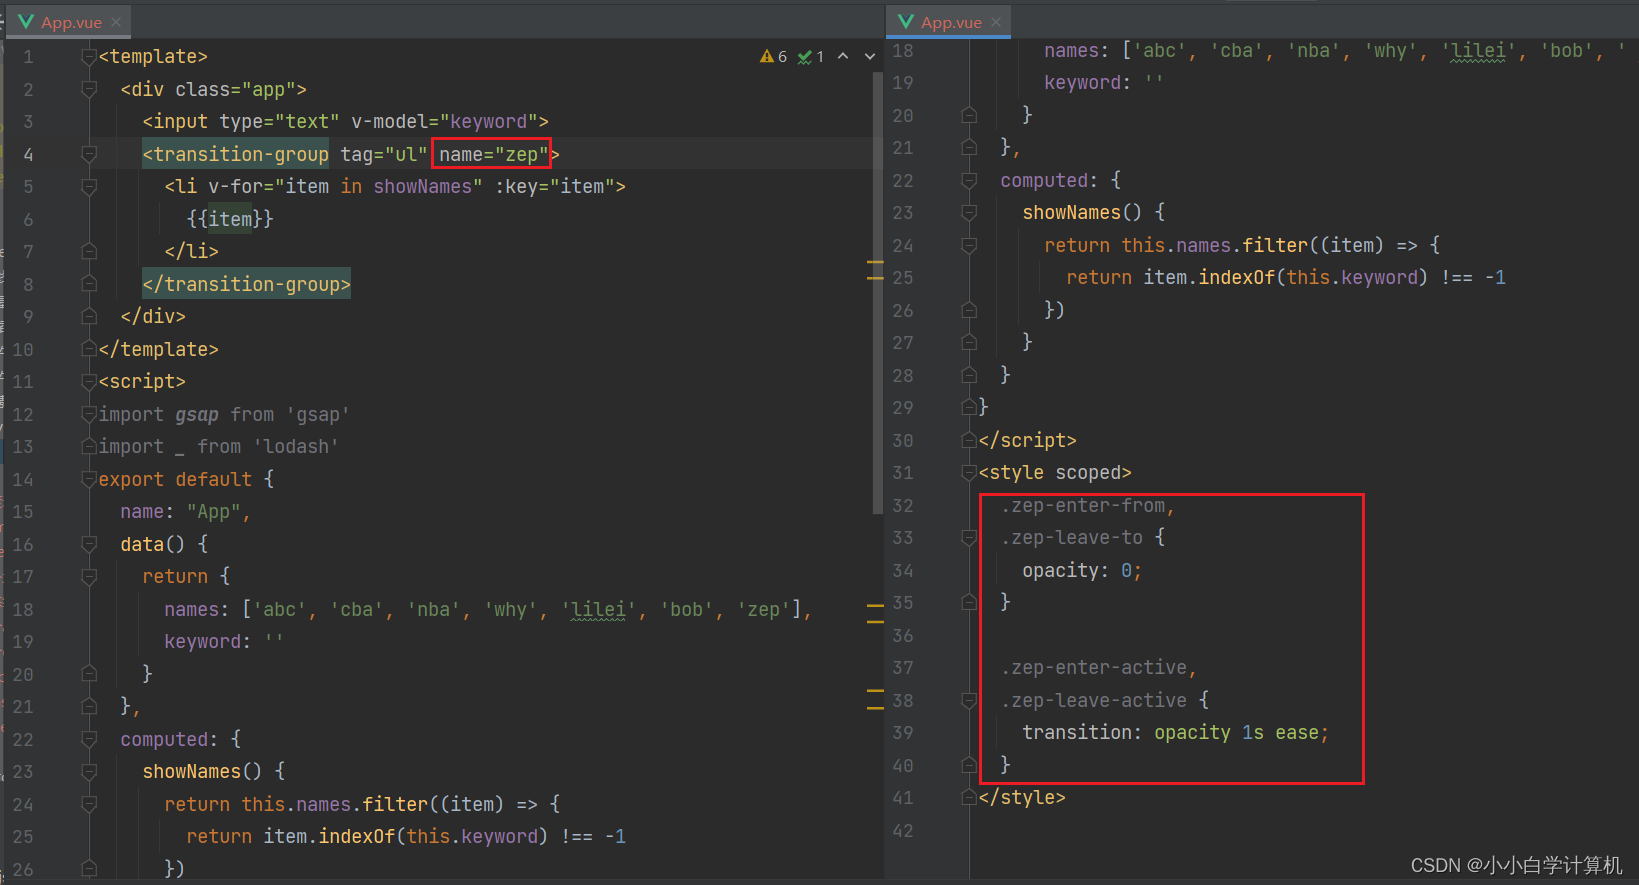
Task: Click the </template> closing tag
Action: (x=159, y=349)
